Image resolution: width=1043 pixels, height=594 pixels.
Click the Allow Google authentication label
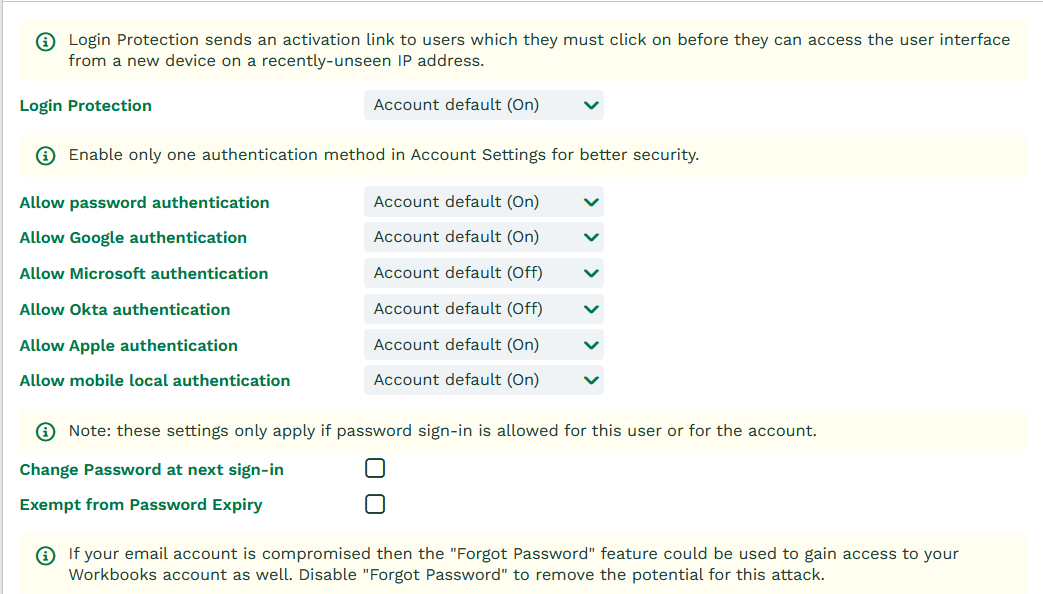133,238
